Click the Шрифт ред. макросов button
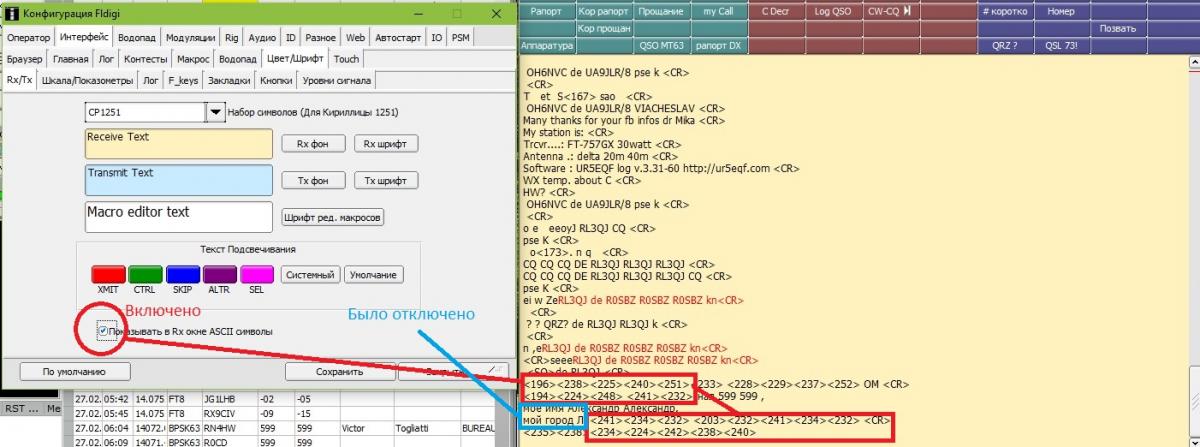Screen dimensions: 1200x447 point(333,217)
